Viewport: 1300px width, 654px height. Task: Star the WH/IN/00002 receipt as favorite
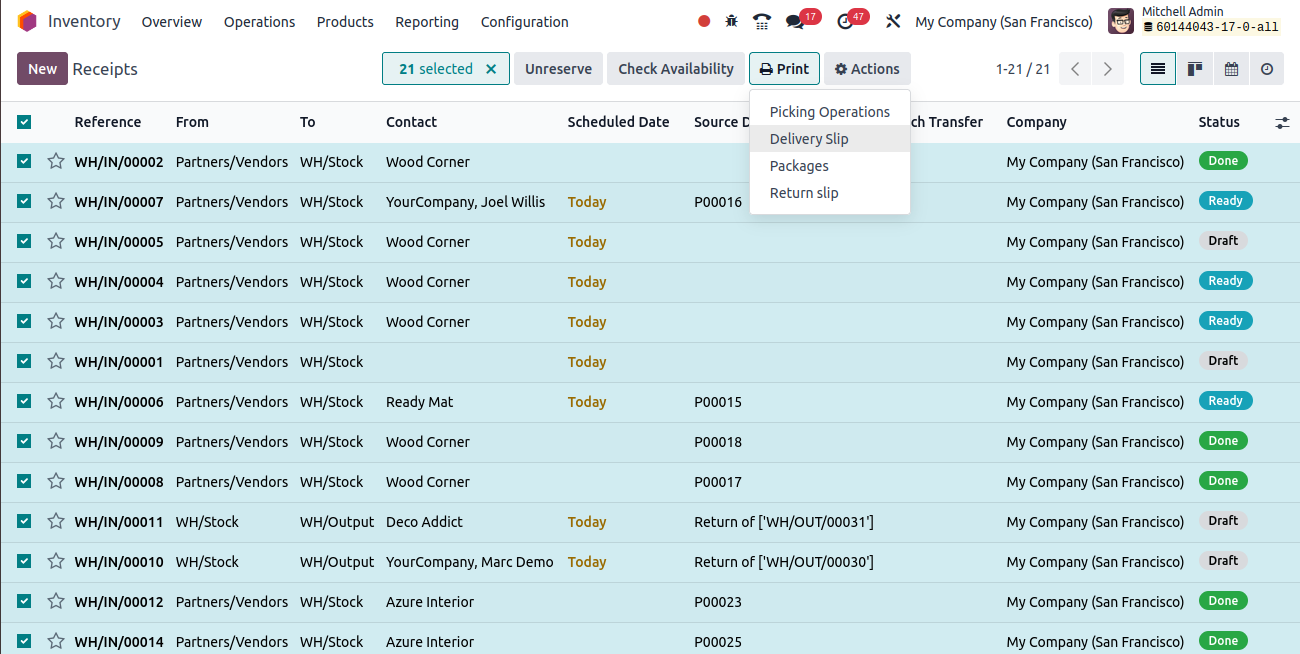[x=56, y=161]
